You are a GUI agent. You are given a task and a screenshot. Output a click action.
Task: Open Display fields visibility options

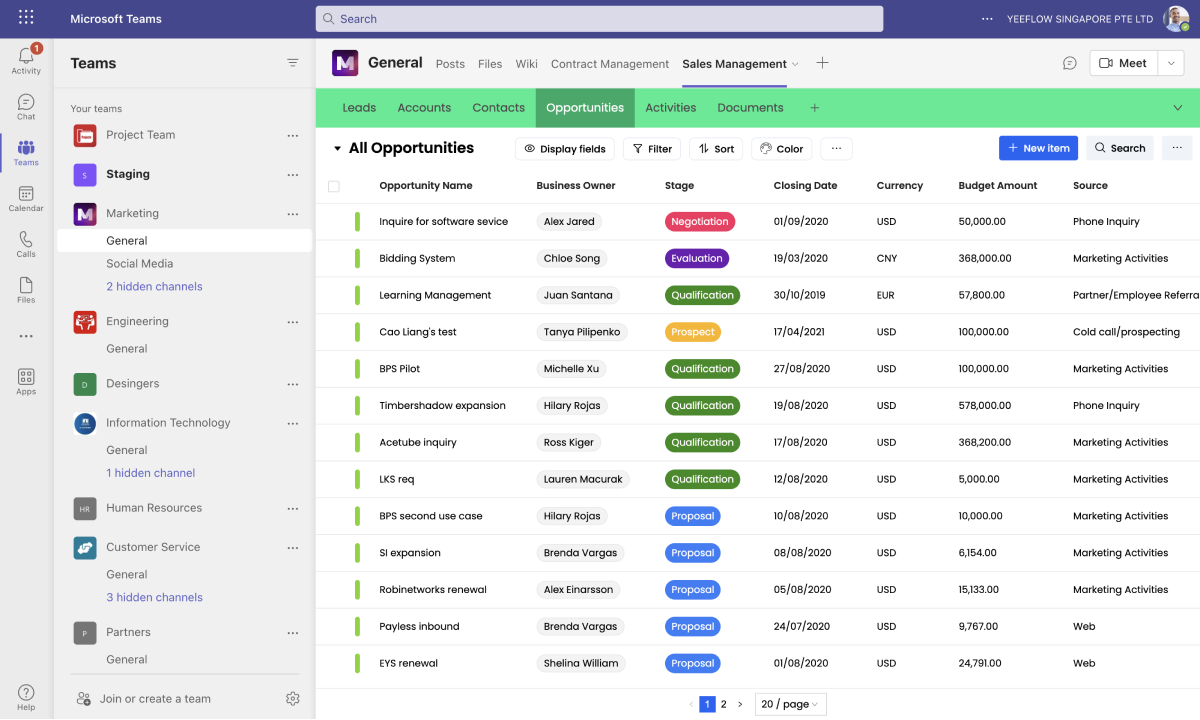click(x=565, y=149)
